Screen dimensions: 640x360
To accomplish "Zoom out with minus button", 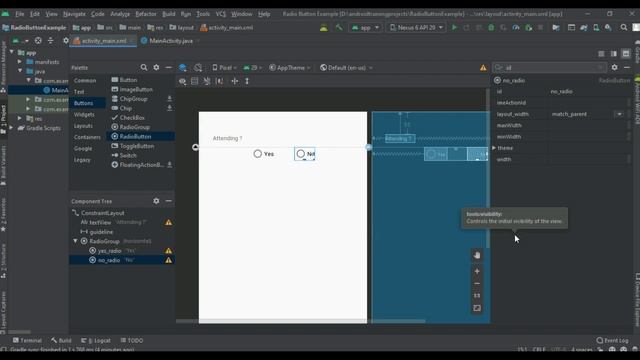I will pyautogui.click(x=477, y=283).
